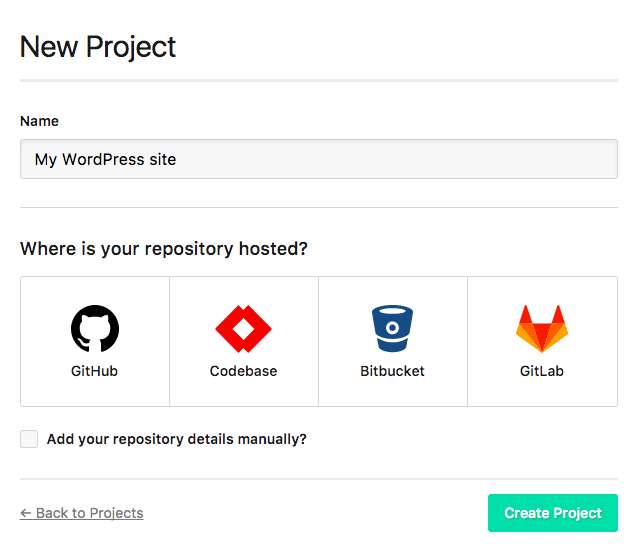Viewport: 638px width, 552px height.
Task: Select the GitHub octocat logo
Action: 95,328
